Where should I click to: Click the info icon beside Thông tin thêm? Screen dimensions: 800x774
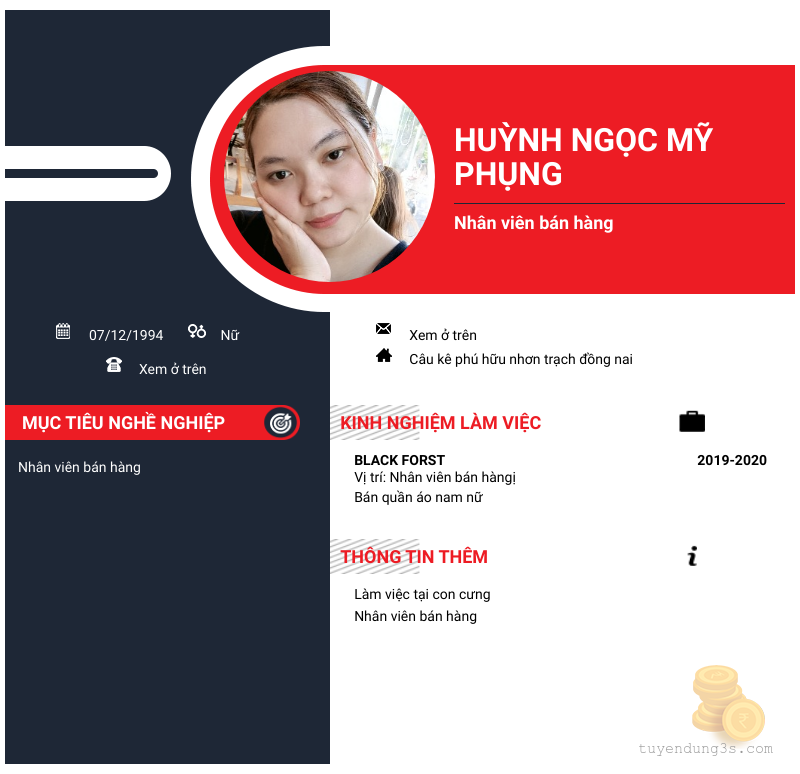tap(692, 556)
